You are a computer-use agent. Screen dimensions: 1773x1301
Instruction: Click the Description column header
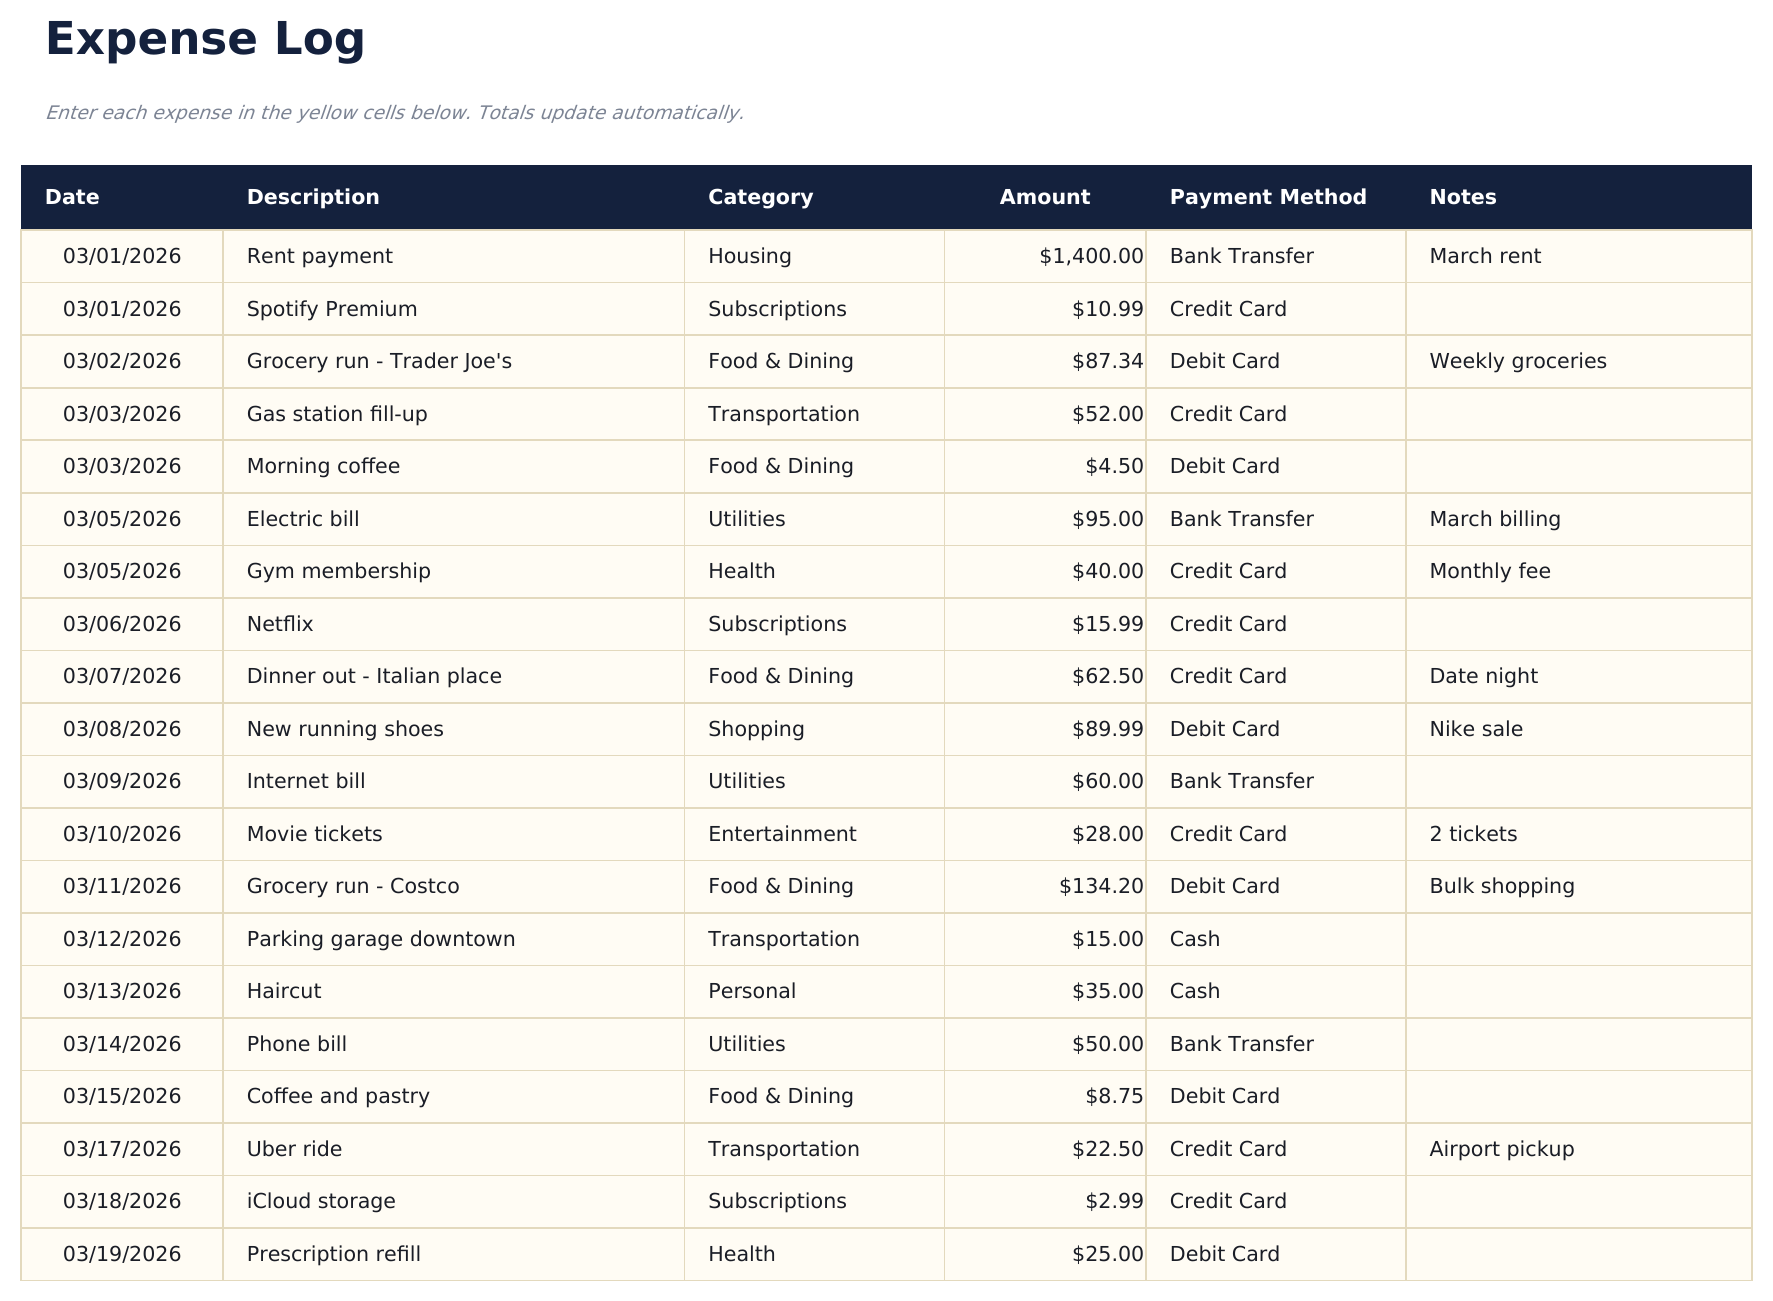[x=313, y=197]
